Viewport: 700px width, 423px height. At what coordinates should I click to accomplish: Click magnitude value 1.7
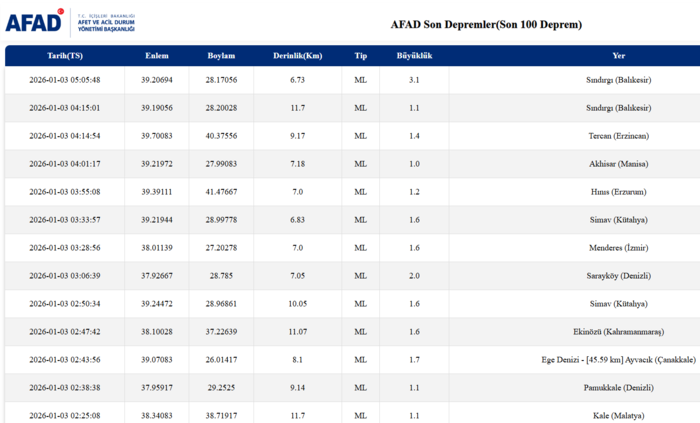414,360
